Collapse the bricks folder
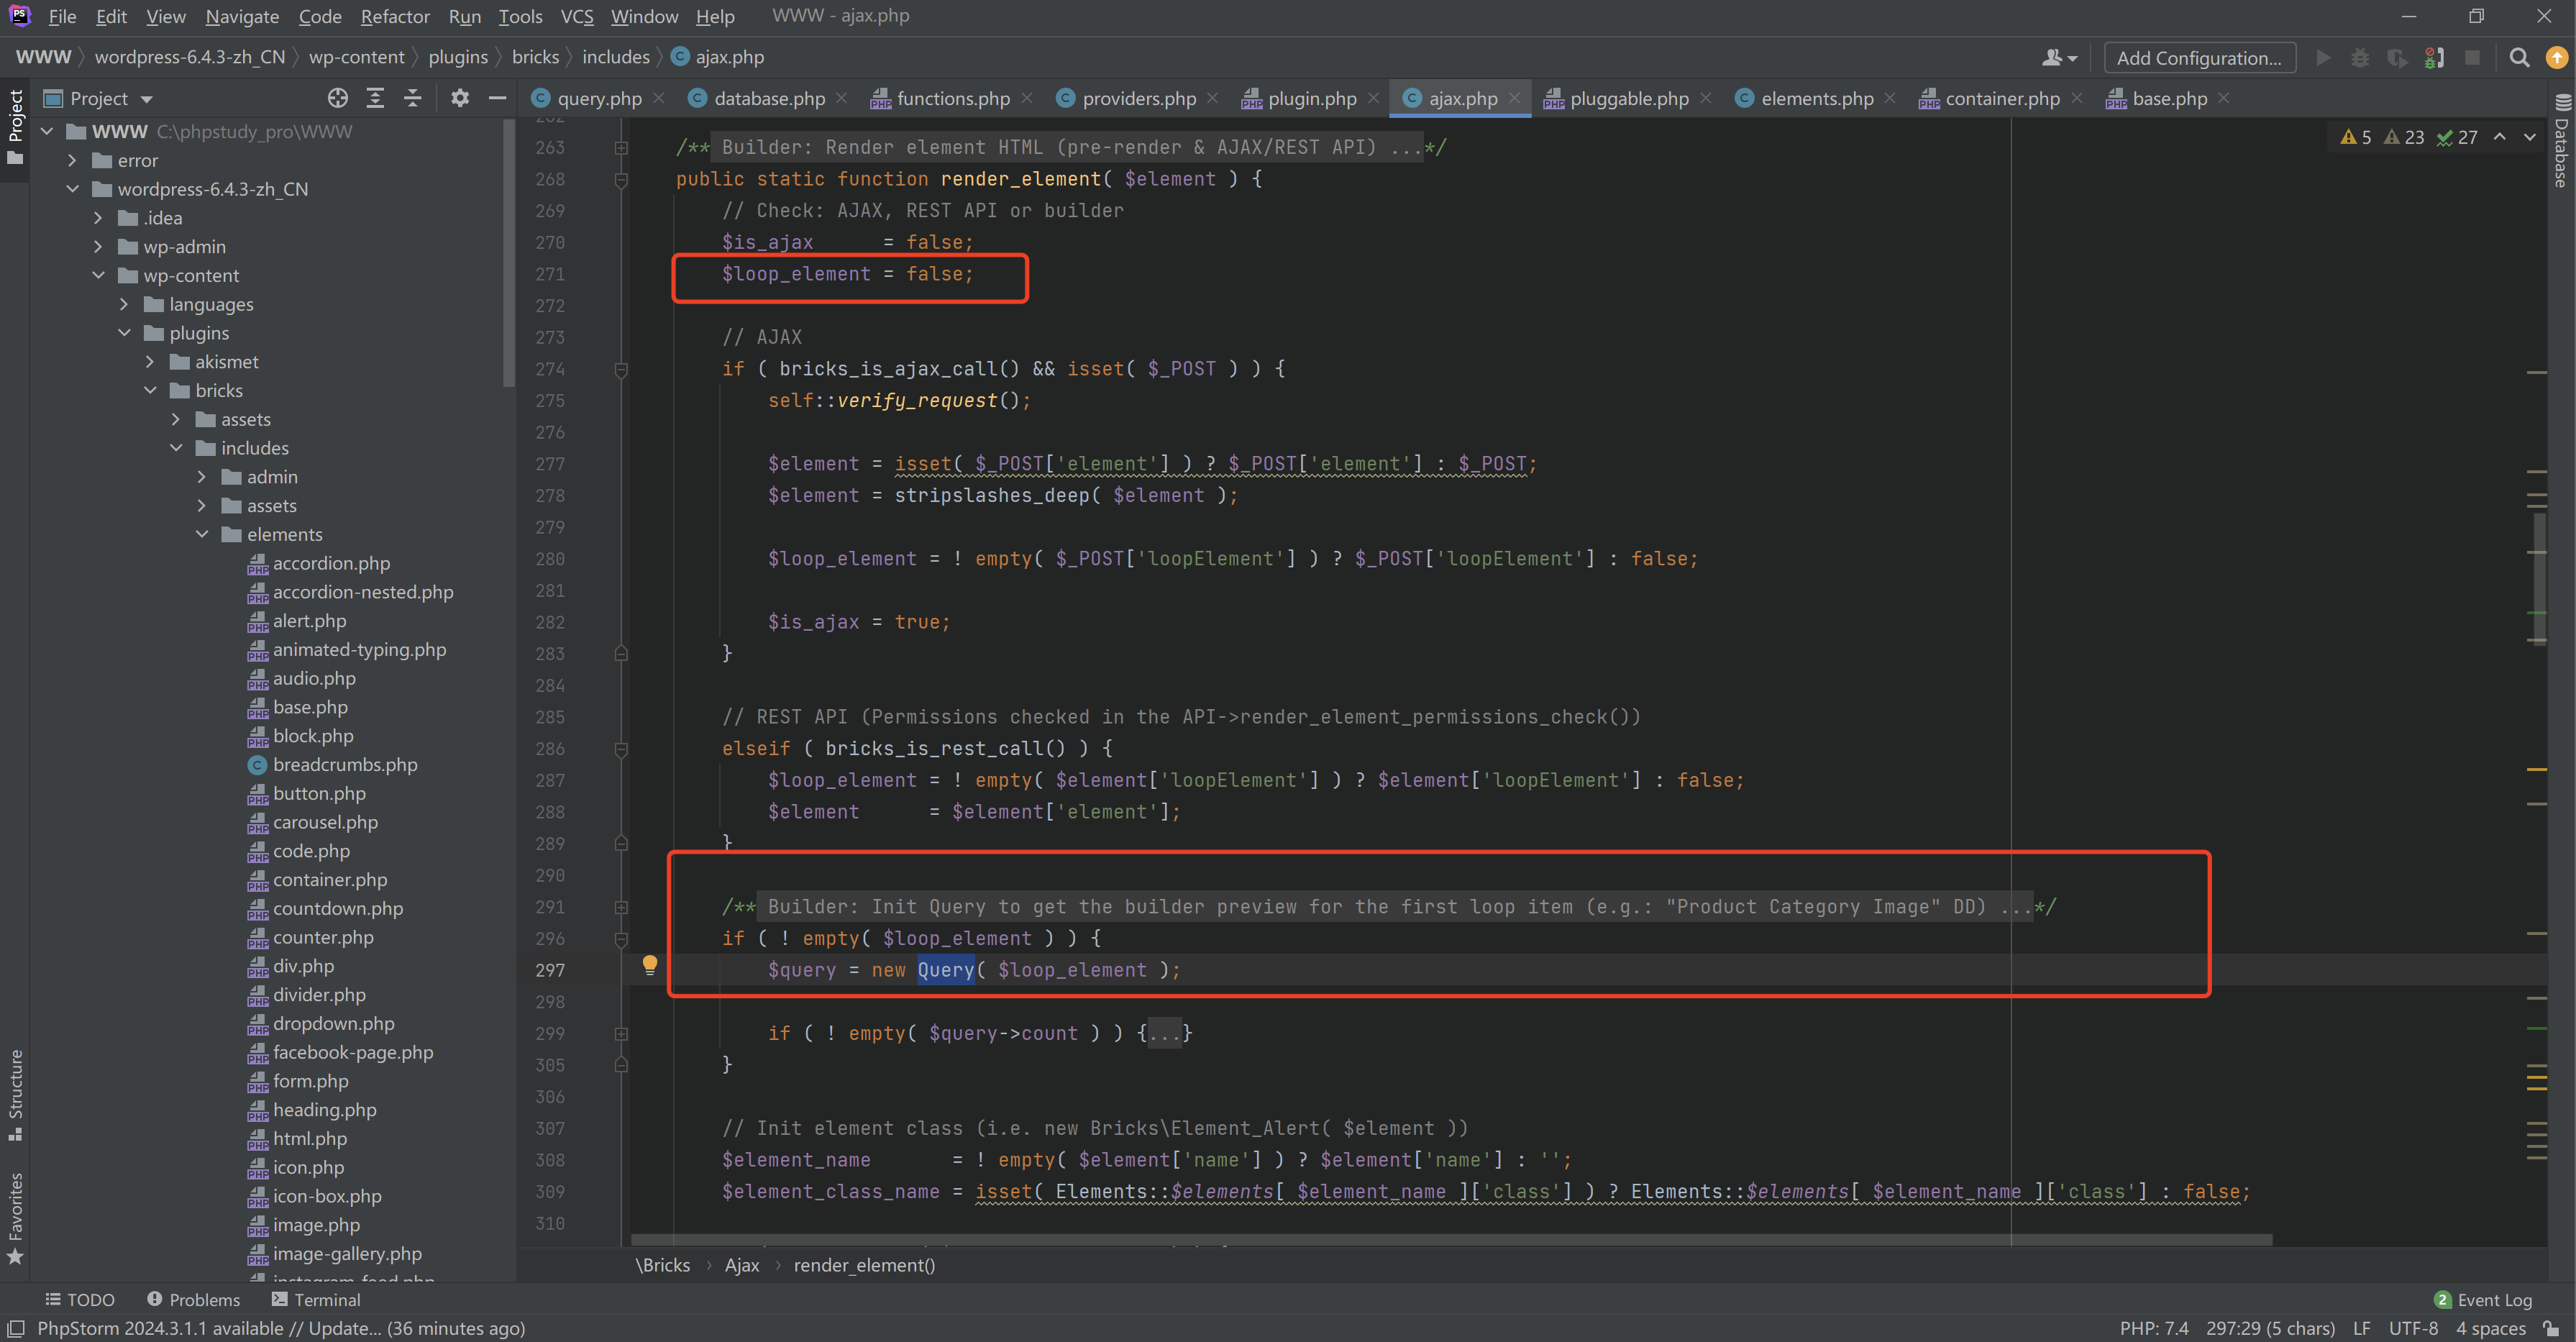 (x=150, y=391)
